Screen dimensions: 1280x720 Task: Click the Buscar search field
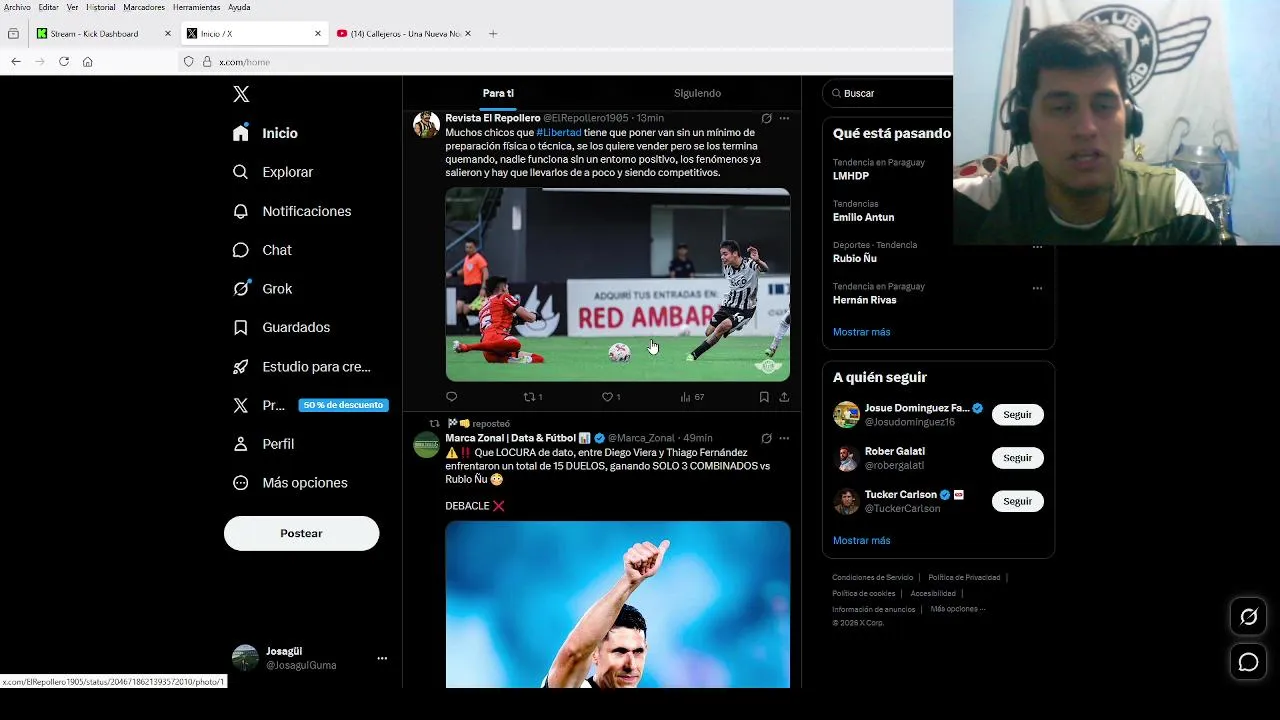(x=890, y=93)
